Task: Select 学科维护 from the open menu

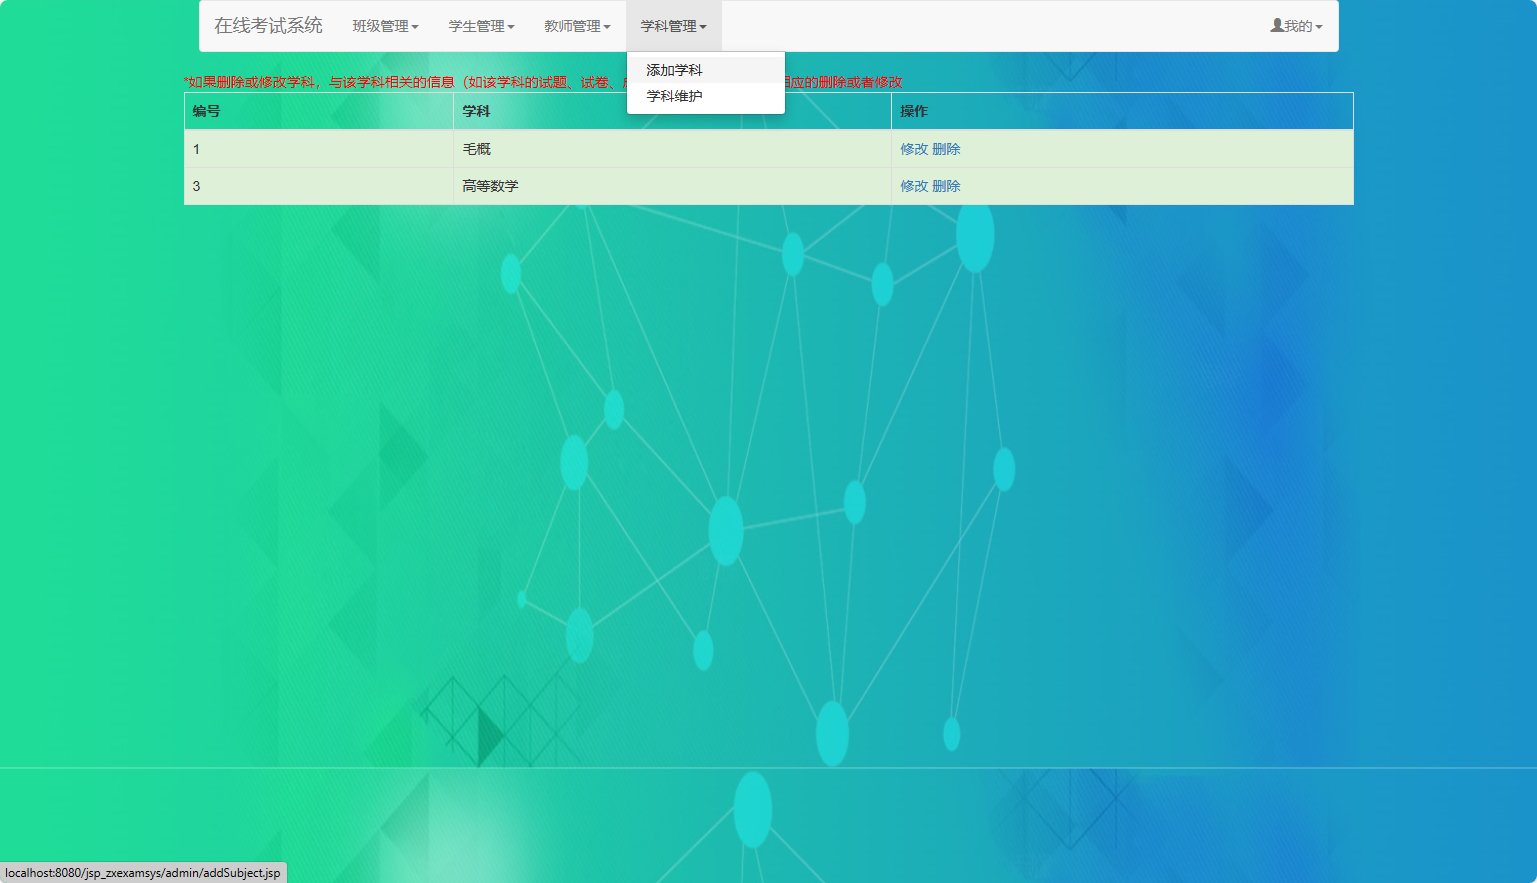Action: [x=674, y=94]
